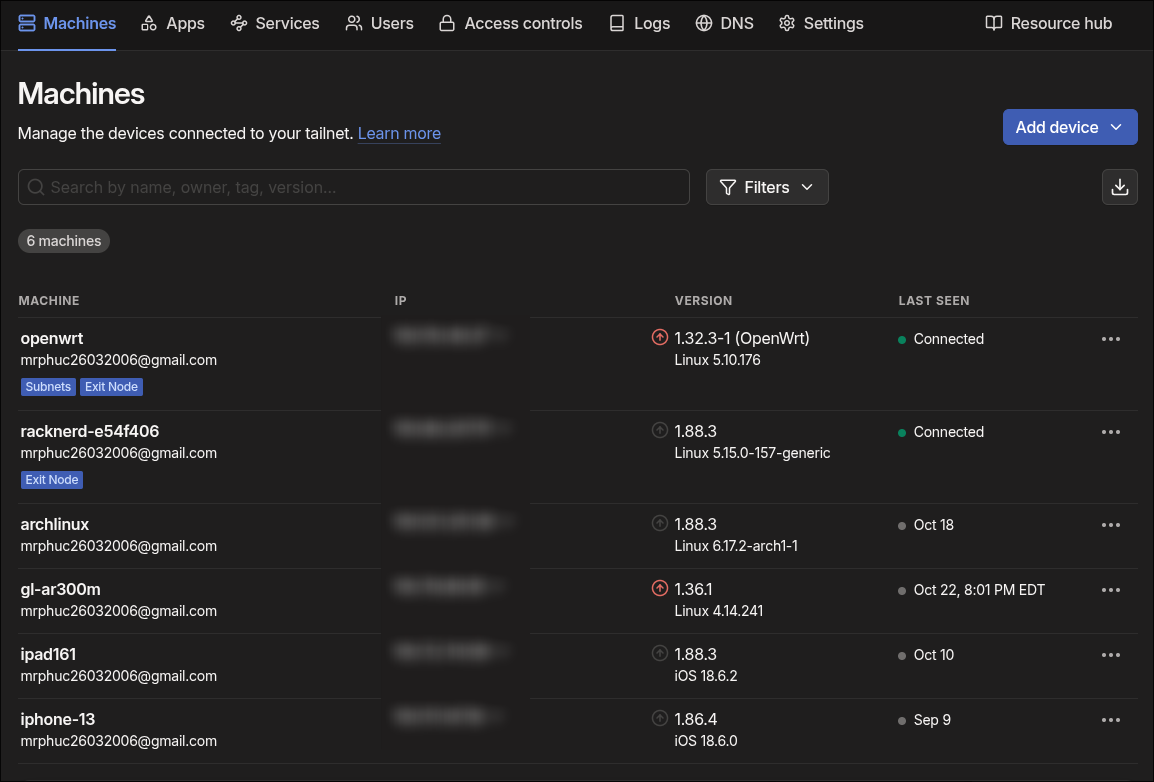
Task: Open the more options menu for gl-ar300m
Action: tap(1111, 590)
